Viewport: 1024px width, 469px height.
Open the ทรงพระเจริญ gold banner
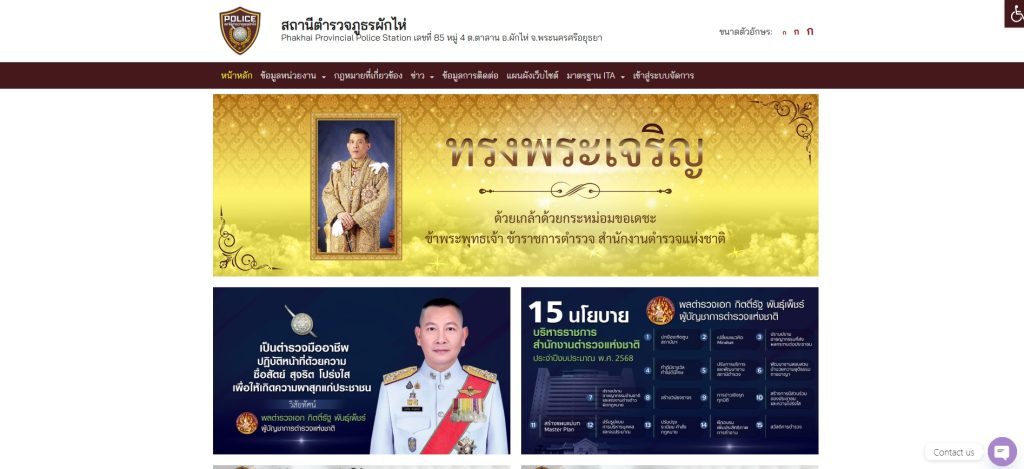click(x=515, y=185)
